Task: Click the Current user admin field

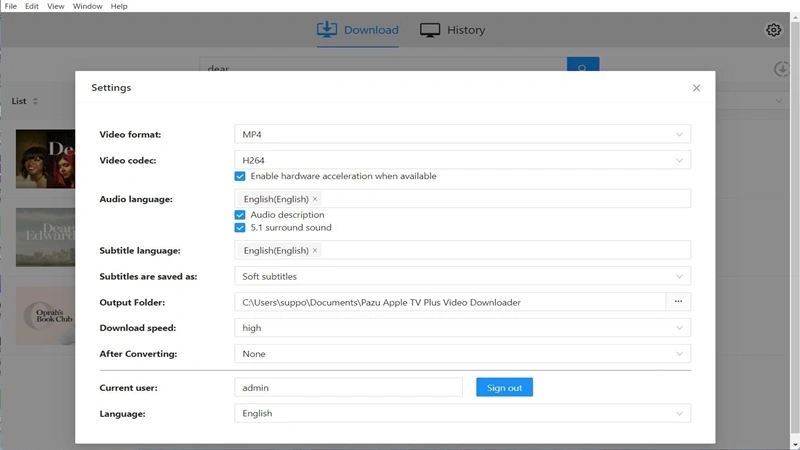Action: [x=348, y=387]
